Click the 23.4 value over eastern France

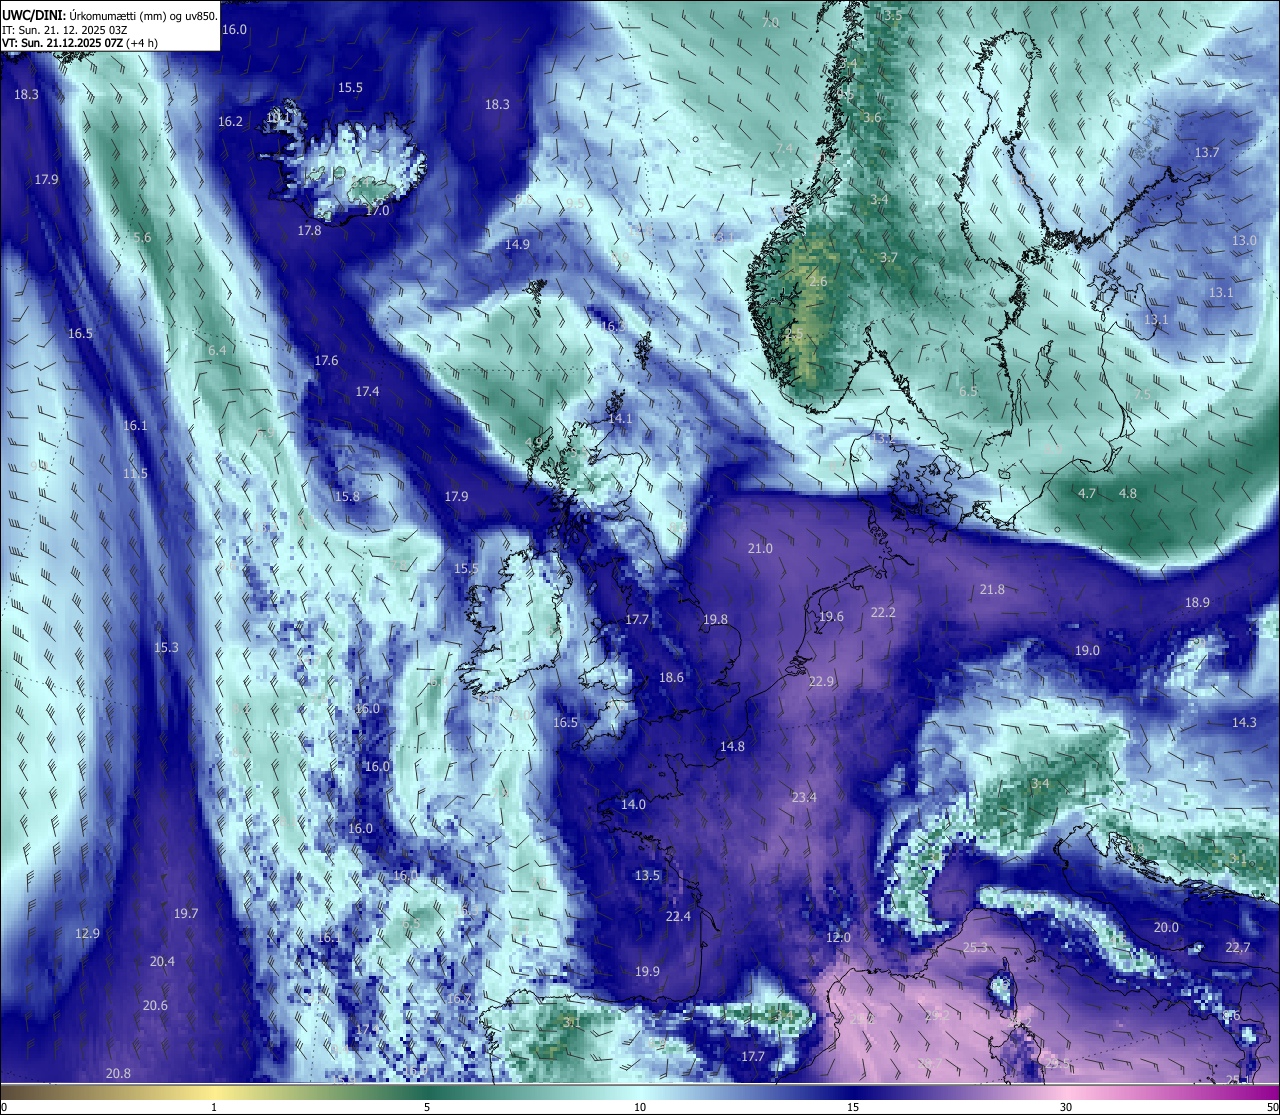[804, 797]
